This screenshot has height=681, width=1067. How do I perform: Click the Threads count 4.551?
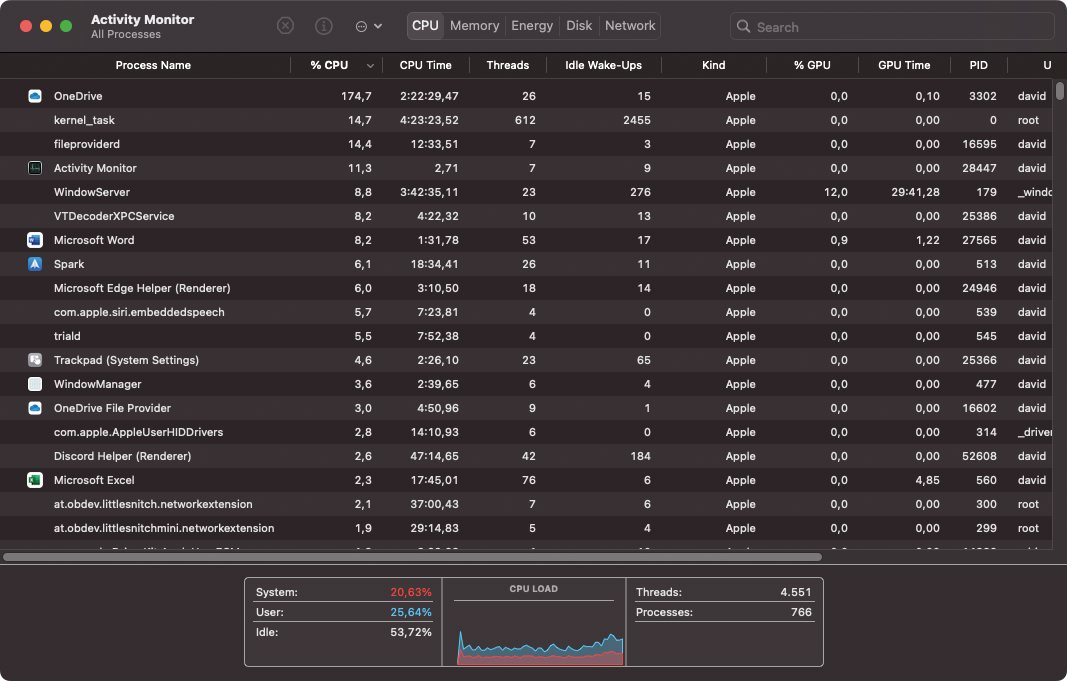coord(796,592)
